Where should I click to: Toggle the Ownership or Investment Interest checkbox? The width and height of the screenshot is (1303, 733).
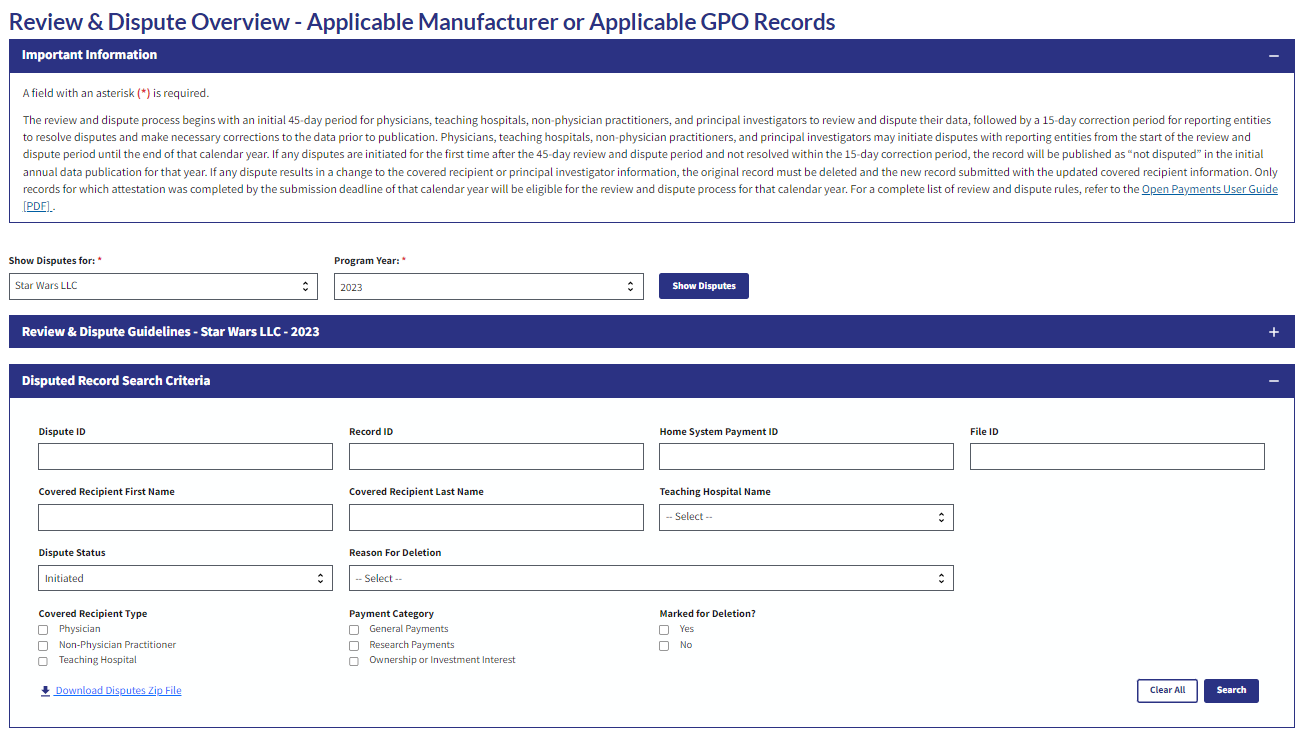354,661
